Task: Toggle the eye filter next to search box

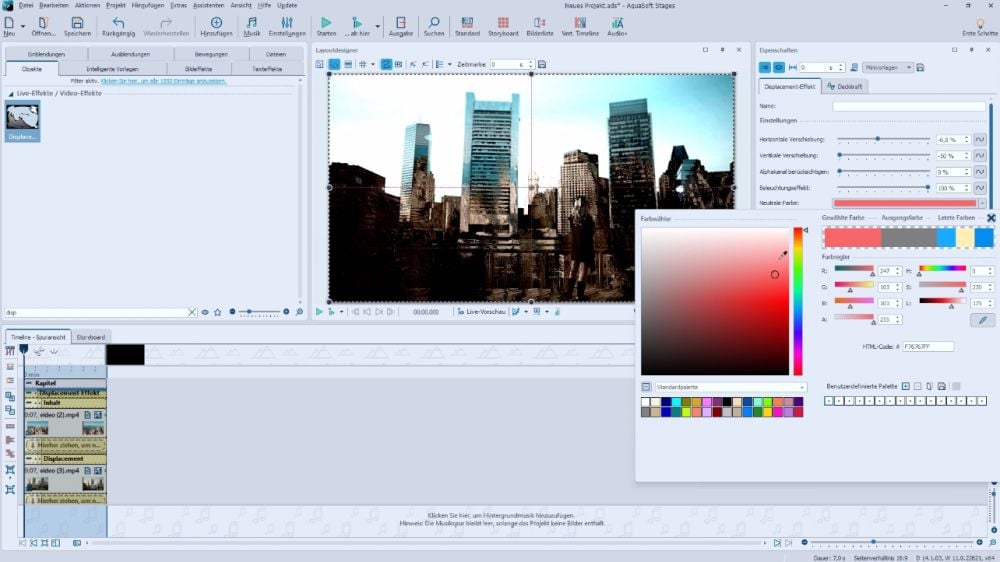Action: click(x=205, y=312)
